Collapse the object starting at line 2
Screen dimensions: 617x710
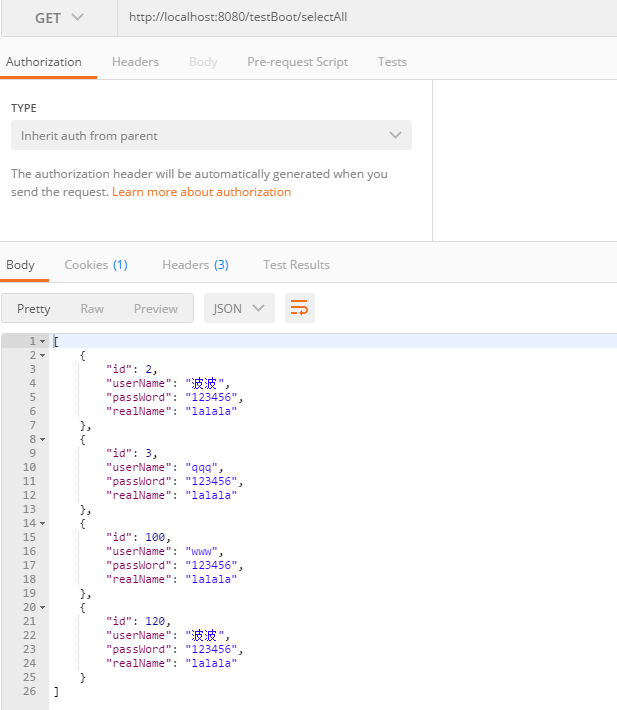click(x=42, y=356)
